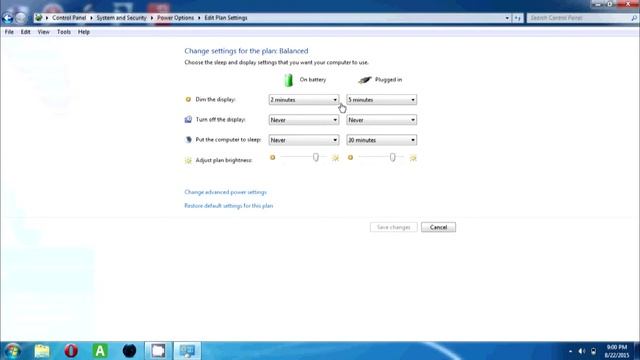Click the On battery brightness slider thumb
Viewport: 640px width, 360px height.
[x=316, y=157]
